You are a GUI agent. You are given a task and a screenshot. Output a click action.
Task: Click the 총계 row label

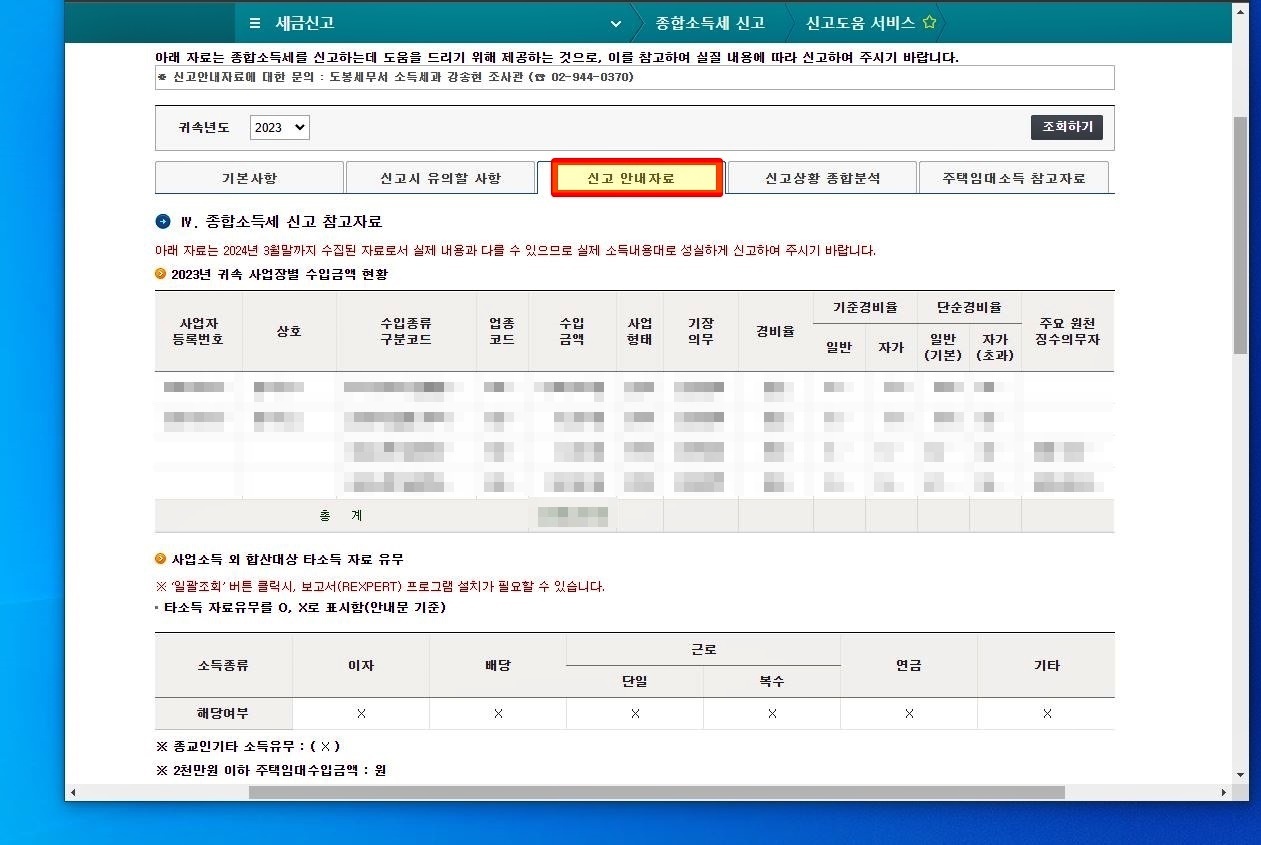[x=341, y=515]
